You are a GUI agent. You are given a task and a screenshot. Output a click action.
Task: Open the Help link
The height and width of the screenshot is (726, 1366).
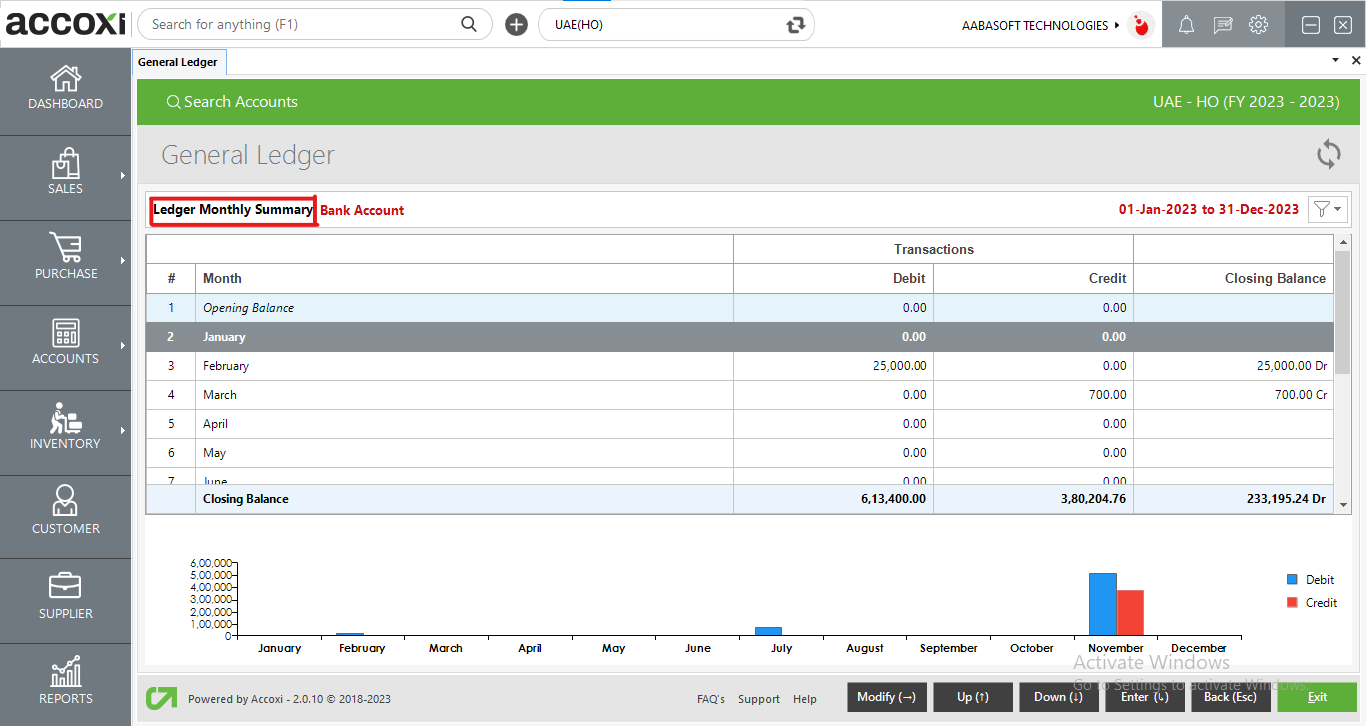pos(805,699)
